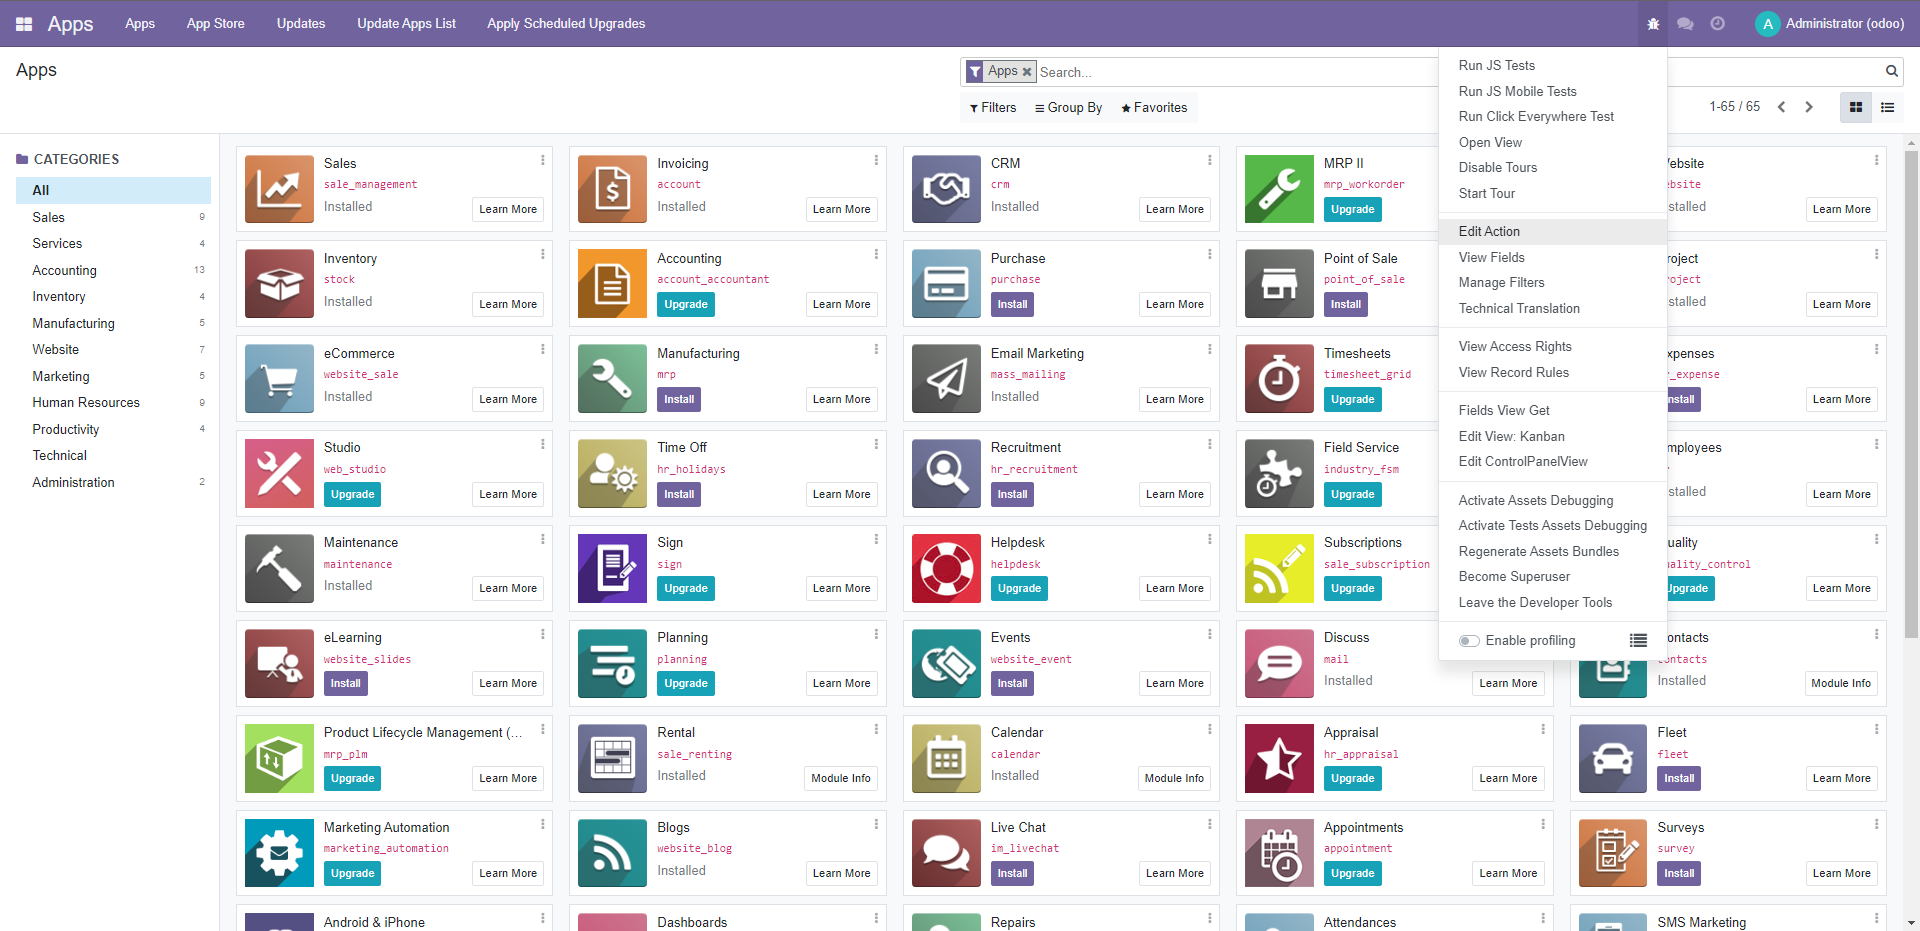Click Learn More on Sales card
The height and width of the screenshot is (931, 1920).
point(508,209)
